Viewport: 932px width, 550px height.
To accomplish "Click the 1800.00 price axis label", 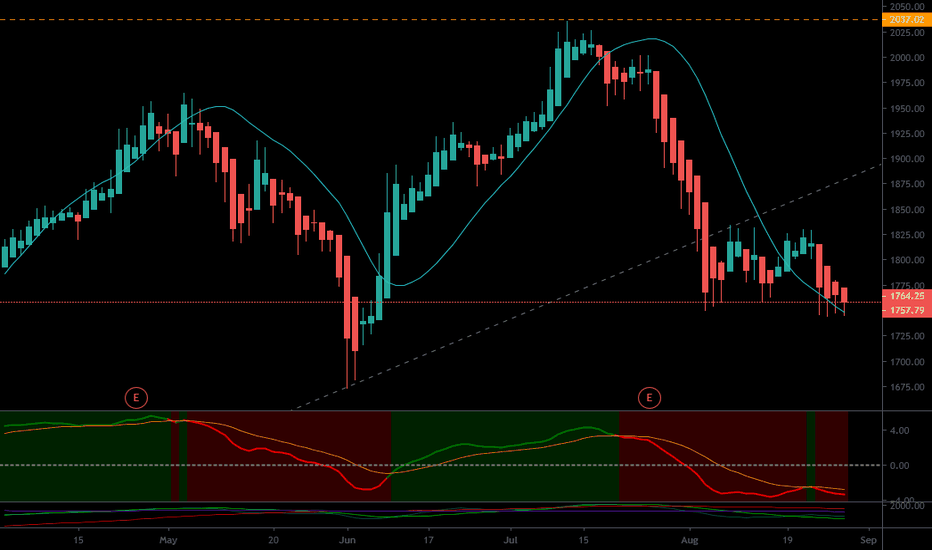I will click(x=907, y=260).
